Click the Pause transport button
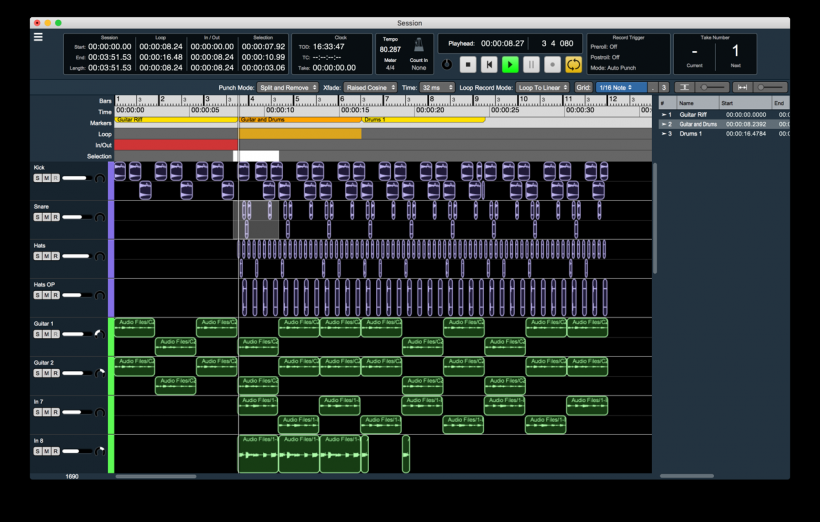This screenshot has height=522, width=820. click(x=531, y=64)
